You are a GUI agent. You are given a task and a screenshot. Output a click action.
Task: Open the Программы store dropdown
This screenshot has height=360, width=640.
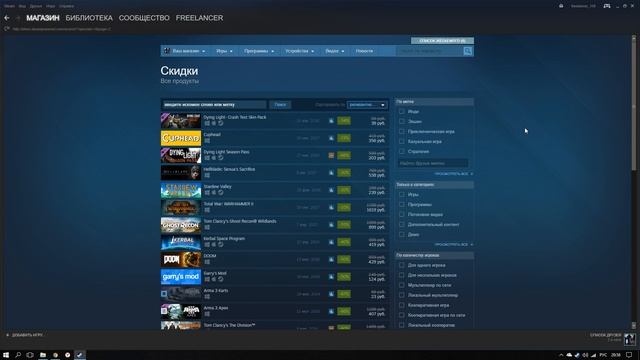(259, 51)
